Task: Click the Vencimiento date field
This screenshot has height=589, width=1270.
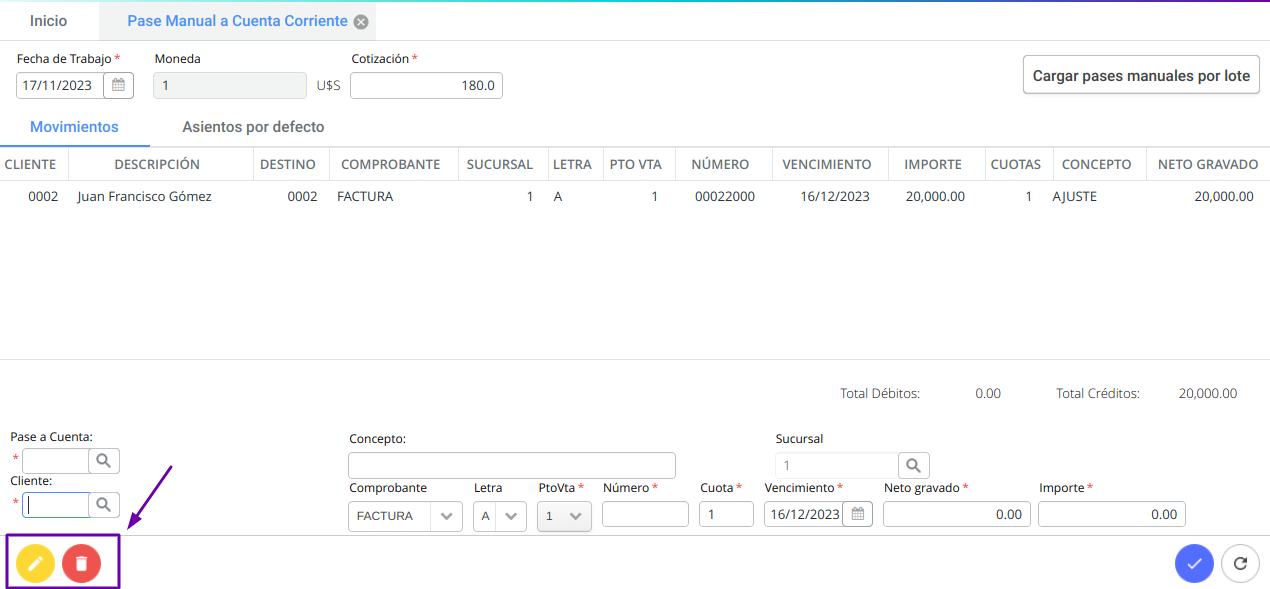Action: click(804, 514)
